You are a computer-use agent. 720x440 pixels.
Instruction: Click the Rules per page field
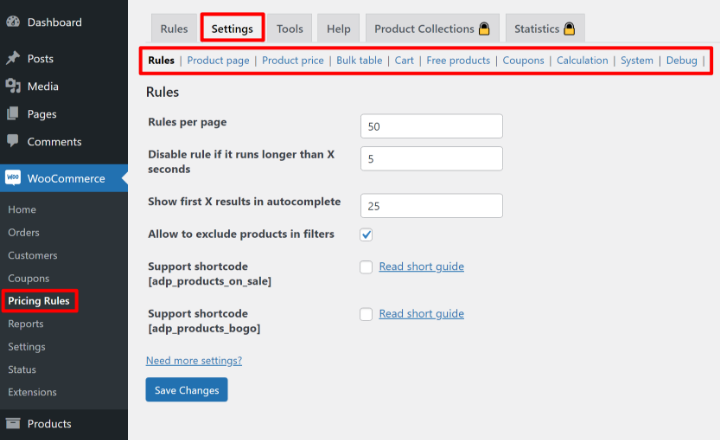point(431,127)
